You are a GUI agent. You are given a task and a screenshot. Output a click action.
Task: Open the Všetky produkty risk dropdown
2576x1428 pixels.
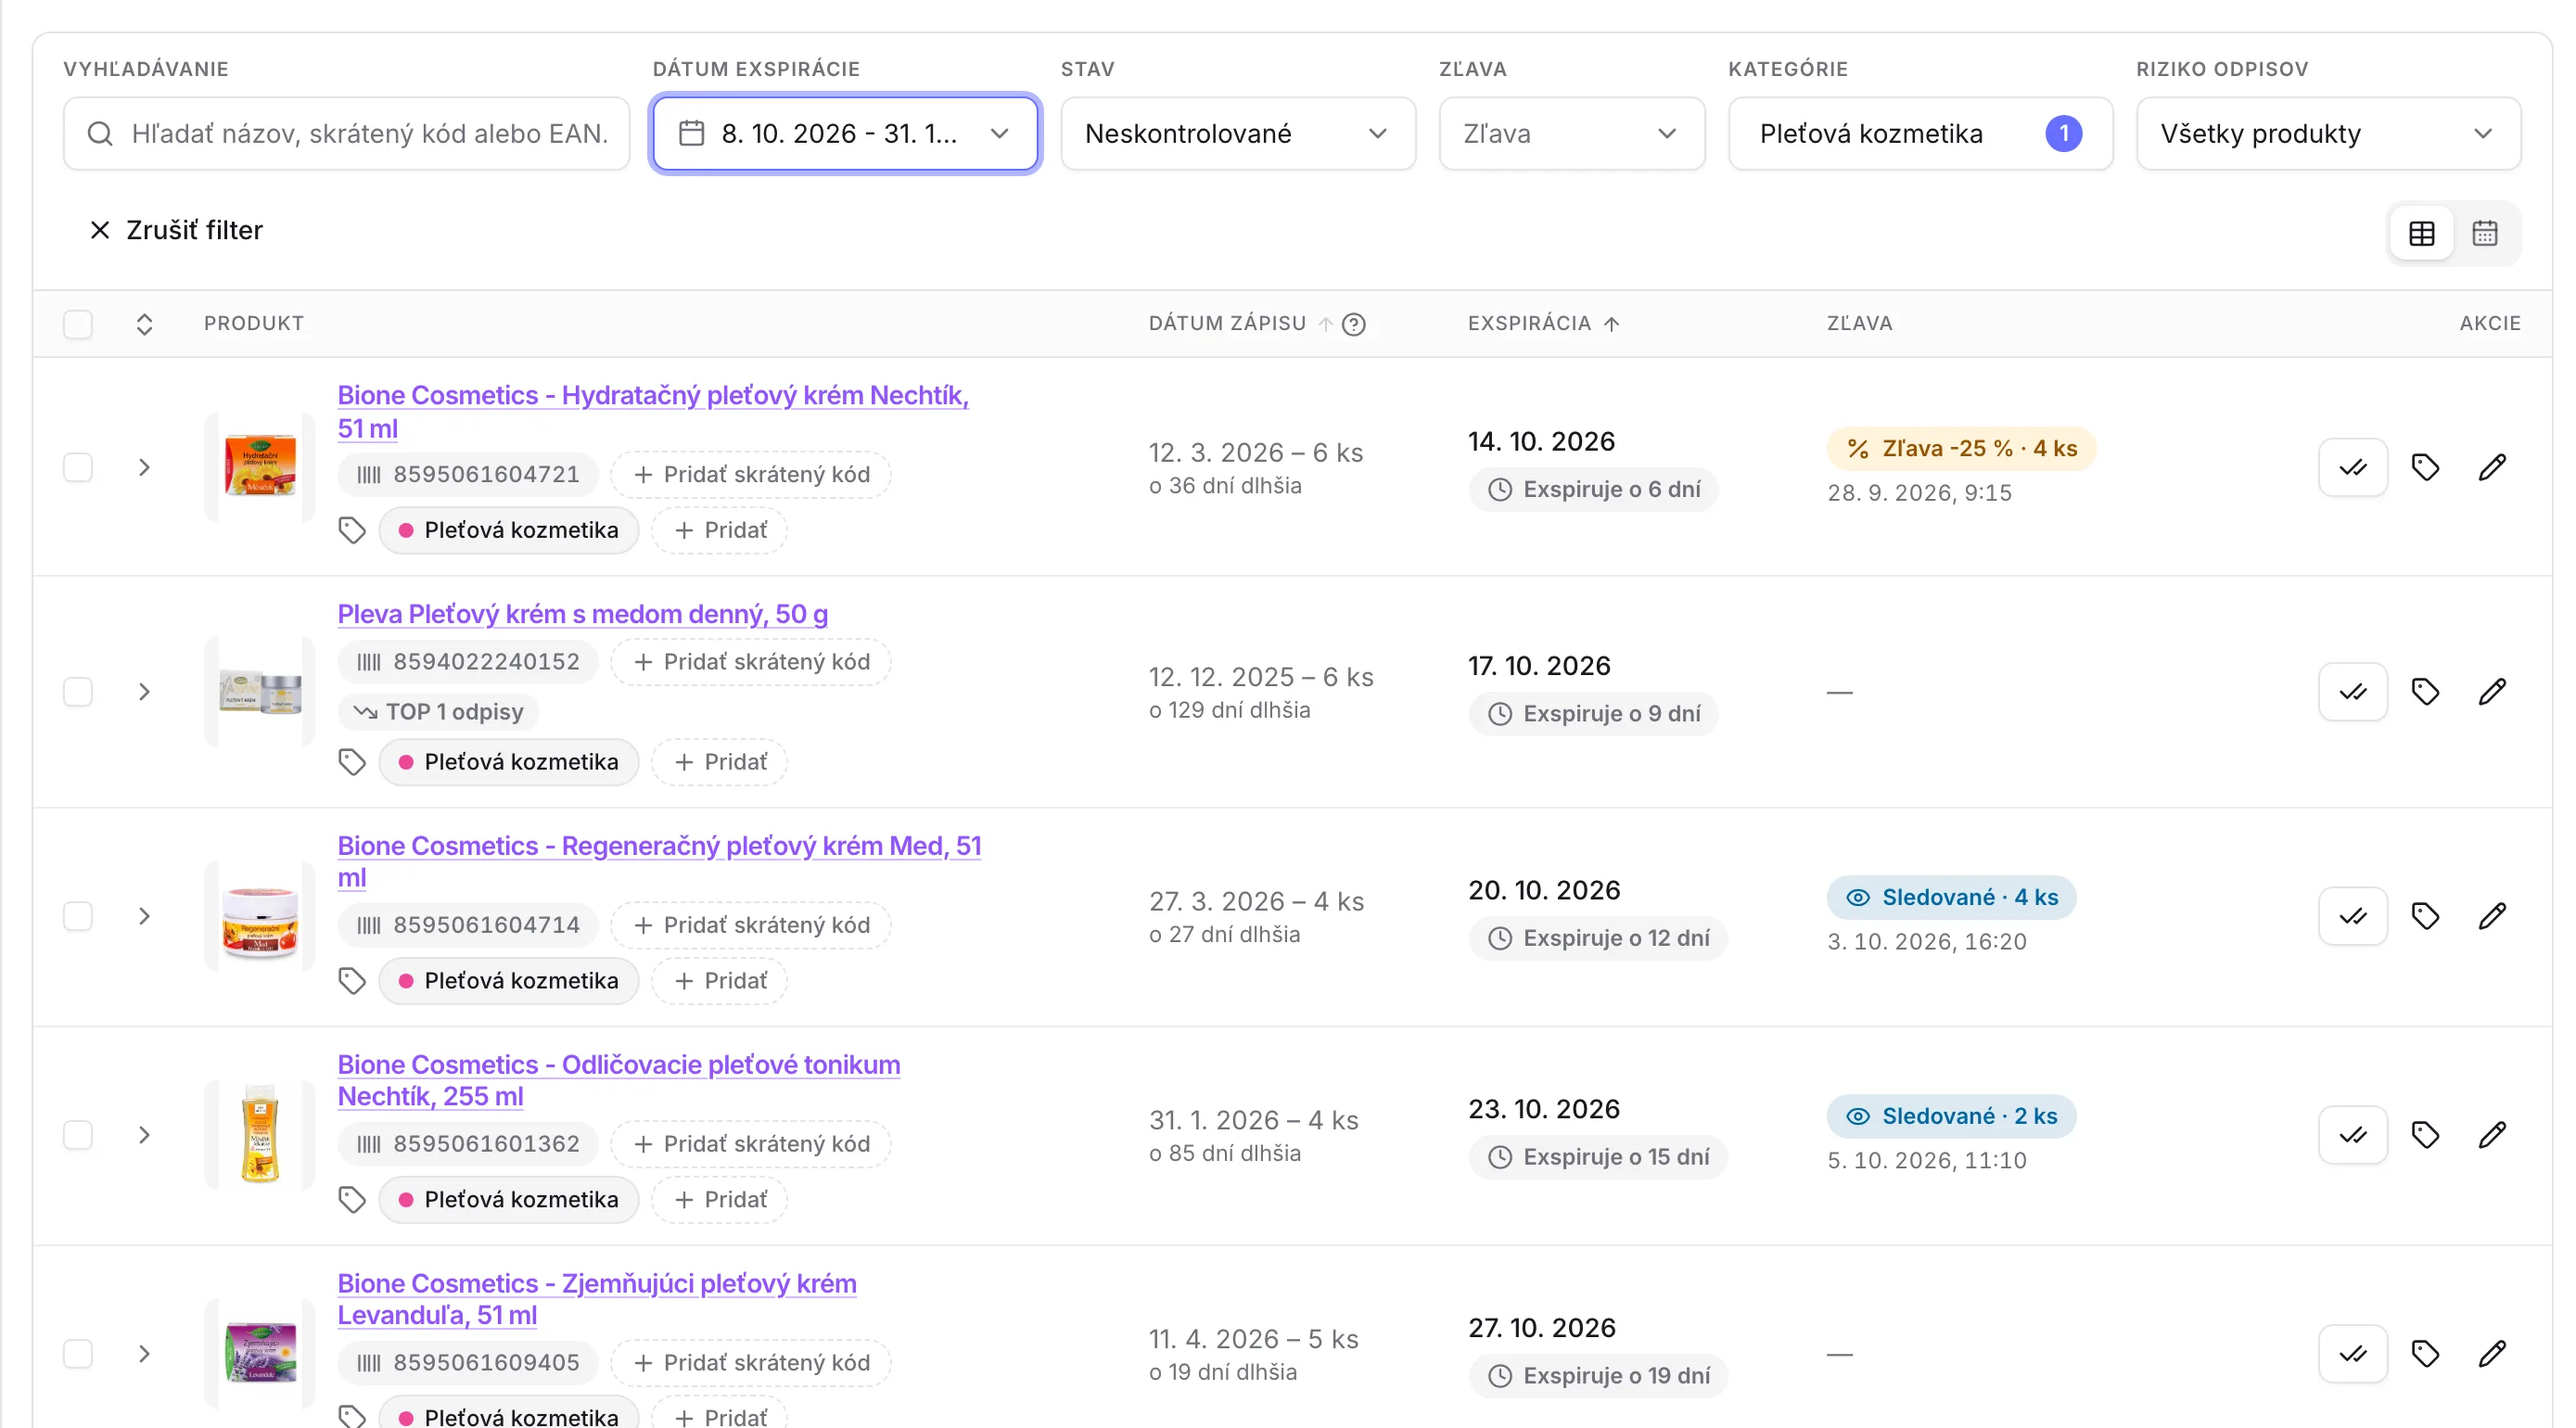click(2327, 133)
